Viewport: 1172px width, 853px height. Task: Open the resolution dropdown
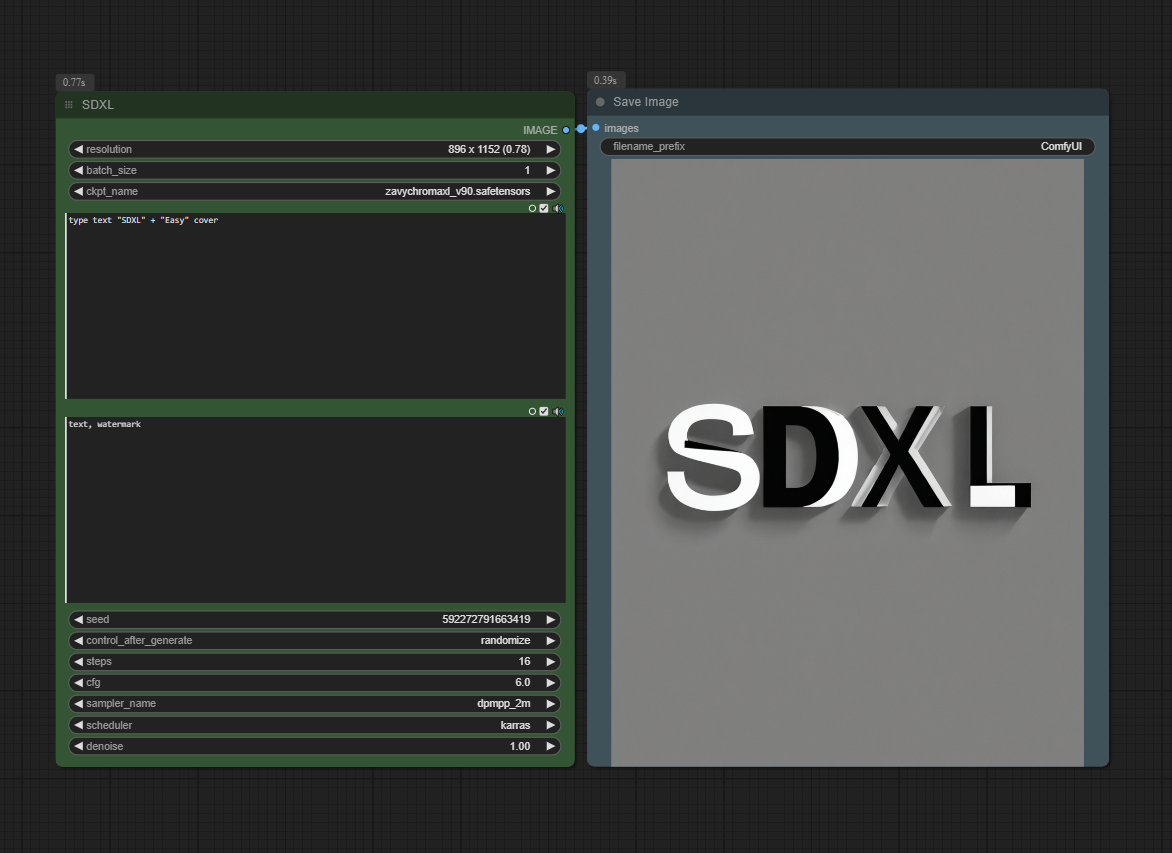[315, 150]
